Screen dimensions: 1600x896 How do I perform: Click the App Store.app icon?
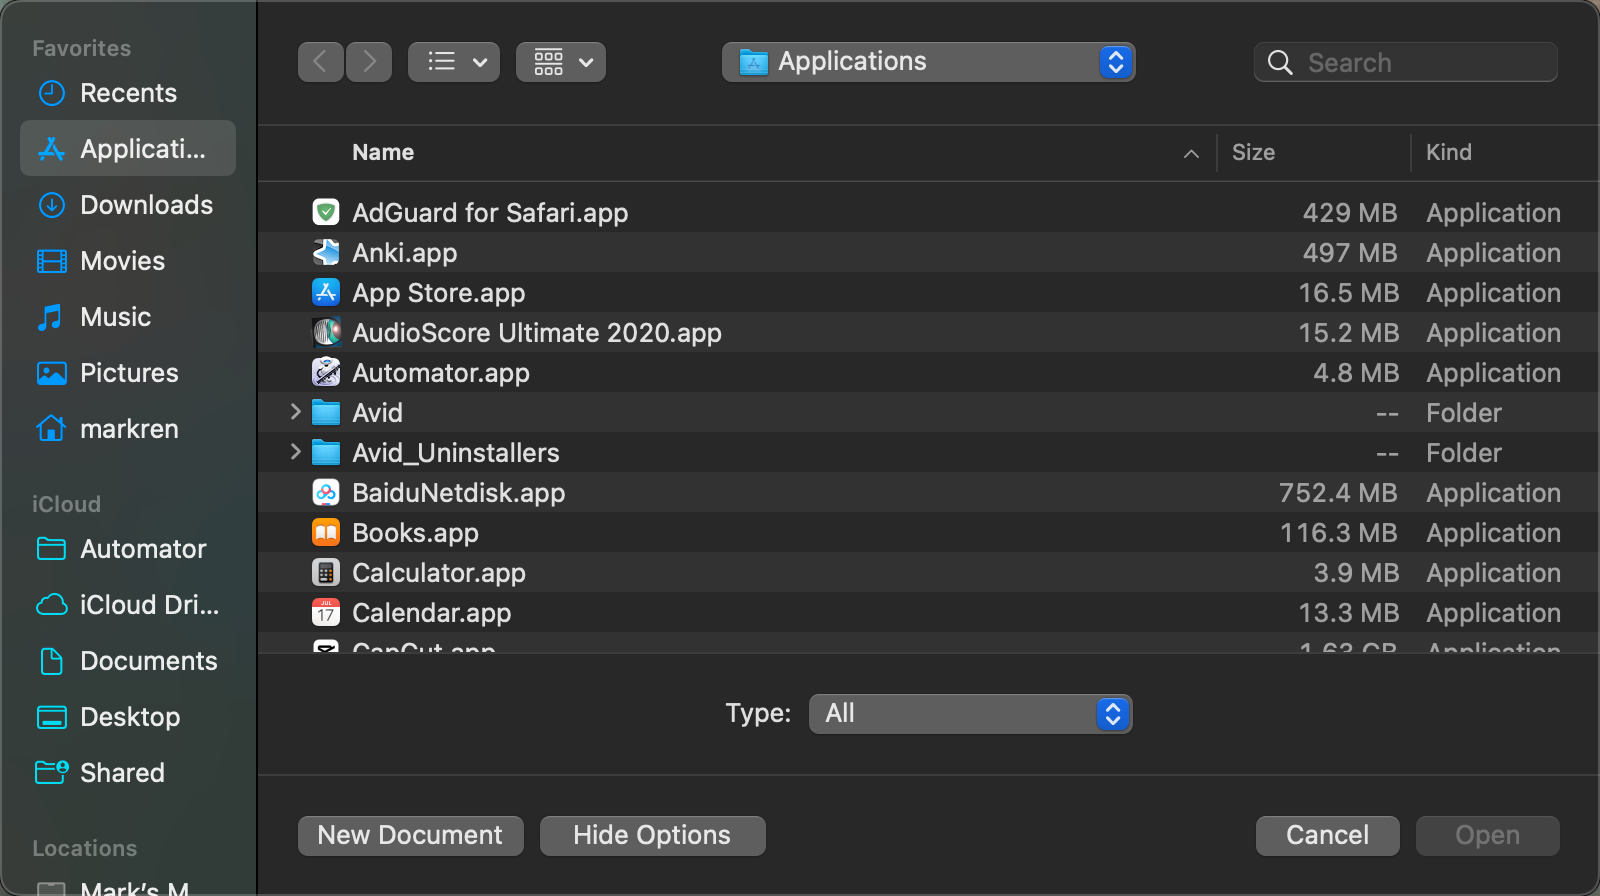[x=326, y=292]
